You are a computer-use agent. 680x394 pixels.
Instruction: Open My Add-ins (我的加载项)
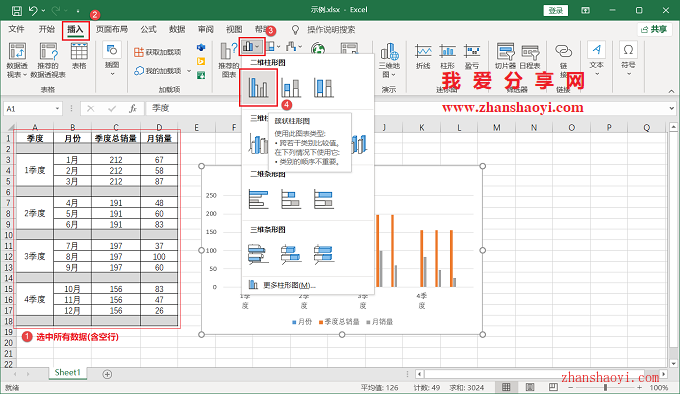point(157,71)
